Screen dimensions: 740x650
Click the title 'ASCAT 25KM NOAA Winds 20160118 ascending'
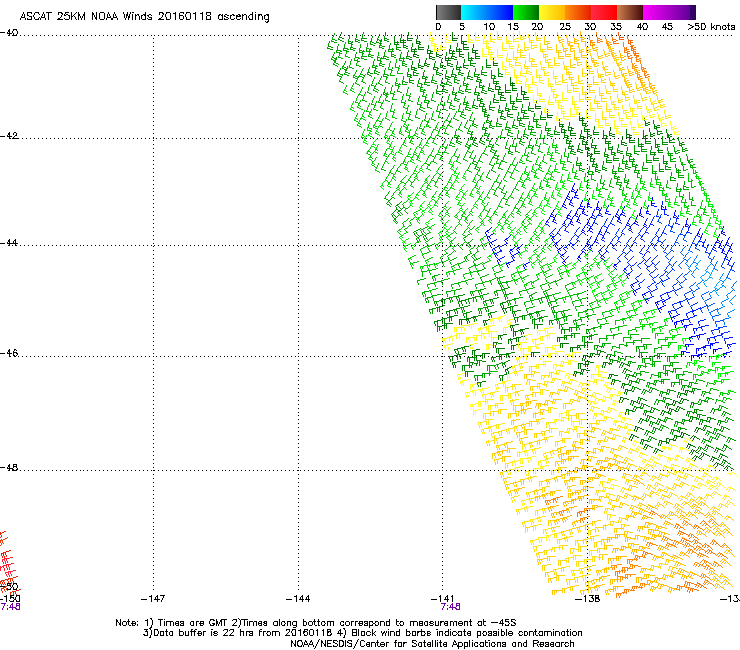point(144,17)
